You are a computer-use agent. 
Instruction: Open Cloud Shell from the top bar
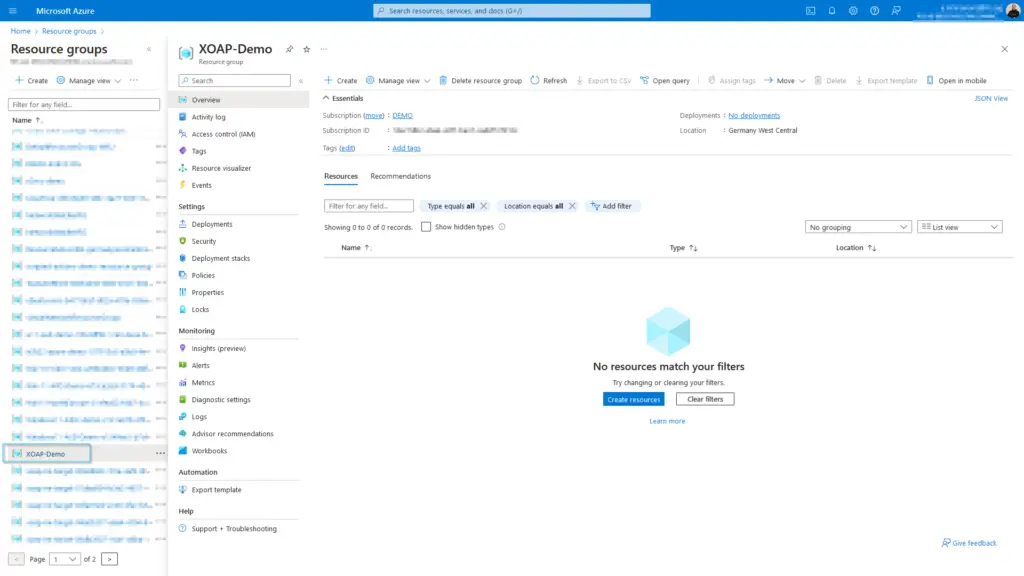coord(810,10)
